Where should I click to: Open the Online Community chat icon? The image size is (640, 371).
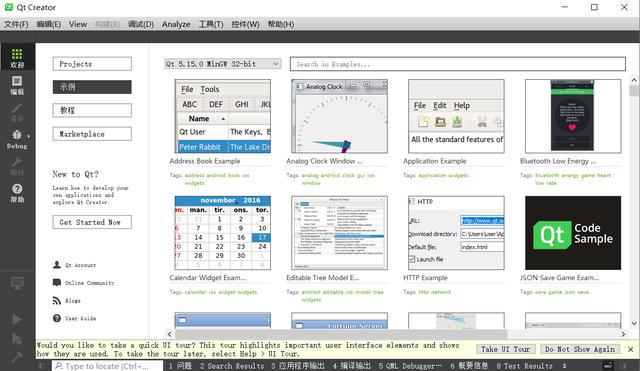57,282
